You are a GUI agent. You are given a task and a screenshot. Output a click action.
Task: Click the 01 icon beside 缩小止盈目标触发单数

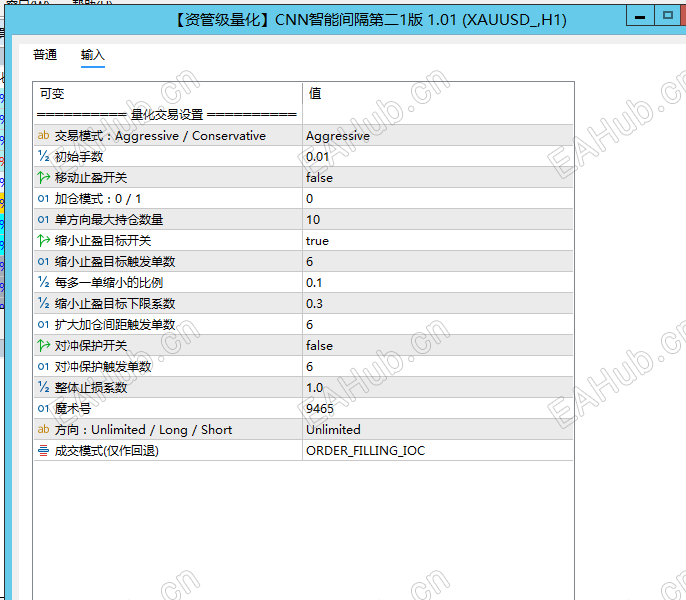[43, 261]
